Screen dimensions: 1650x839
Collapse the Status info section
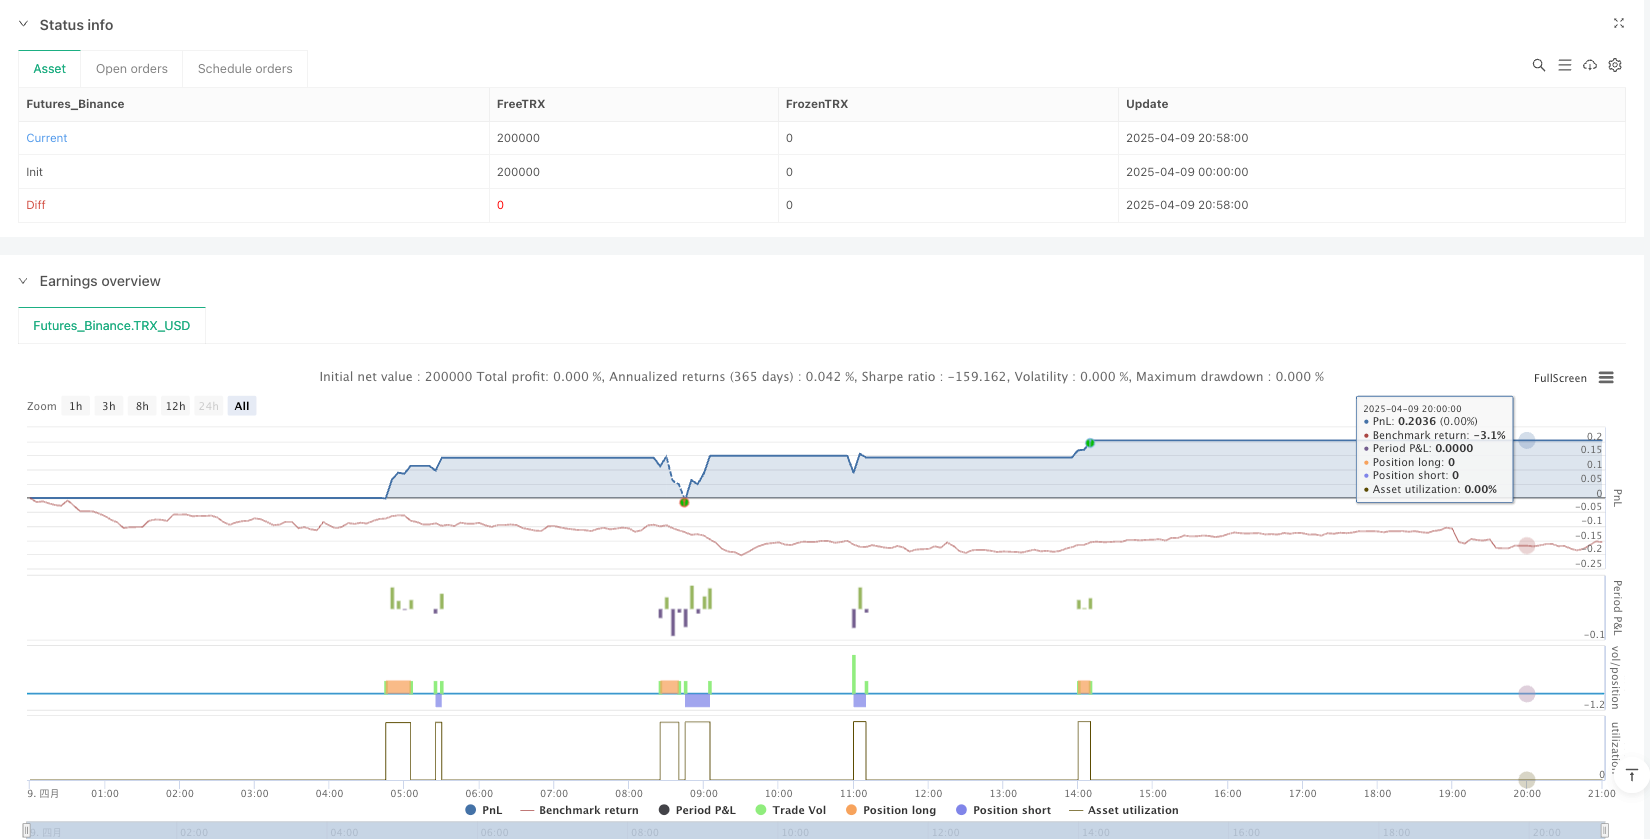click(24, 25)
